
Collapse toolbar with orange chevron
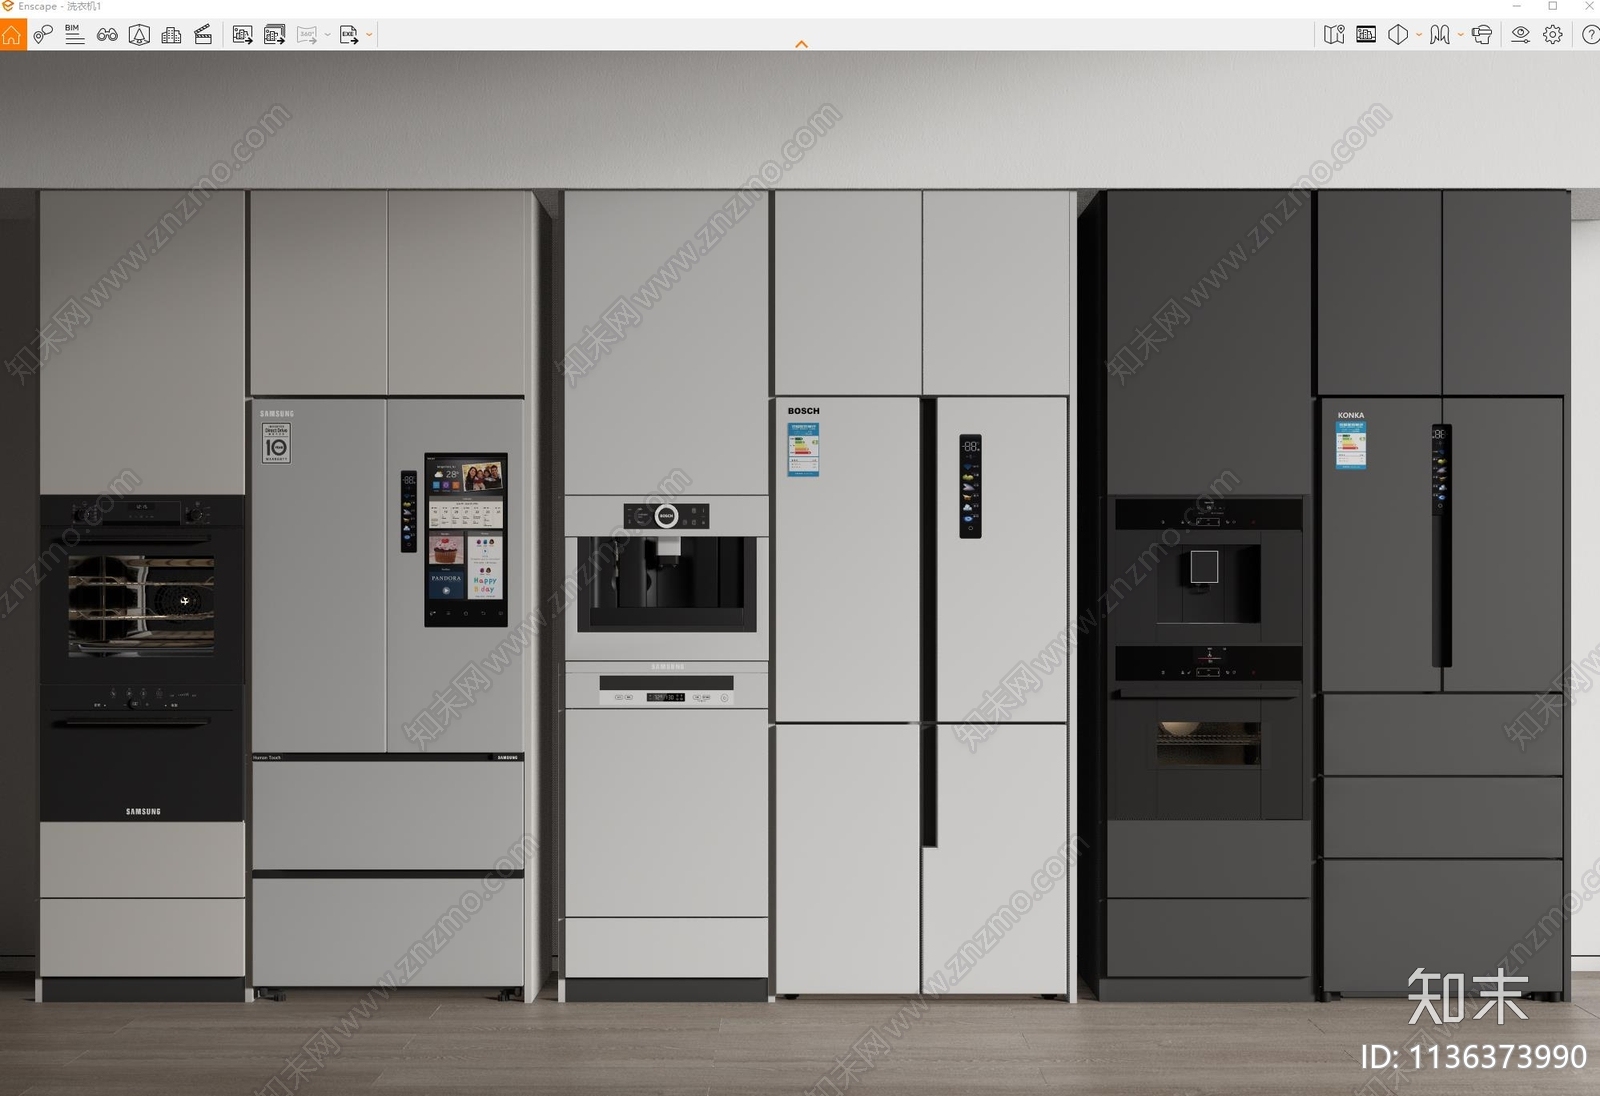tap(801, 44)
